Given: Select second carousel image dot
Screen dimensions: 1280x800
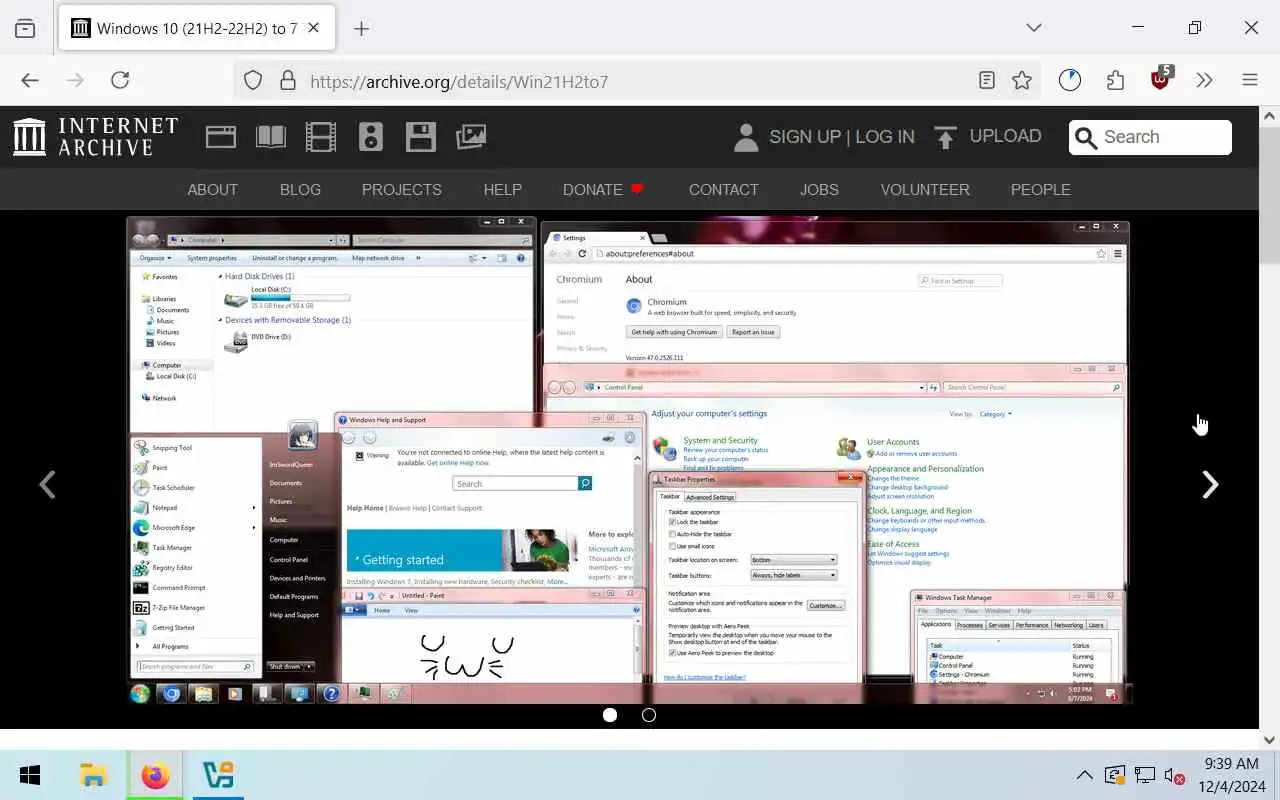Looking at the screenshot, I should click(649, 715).
